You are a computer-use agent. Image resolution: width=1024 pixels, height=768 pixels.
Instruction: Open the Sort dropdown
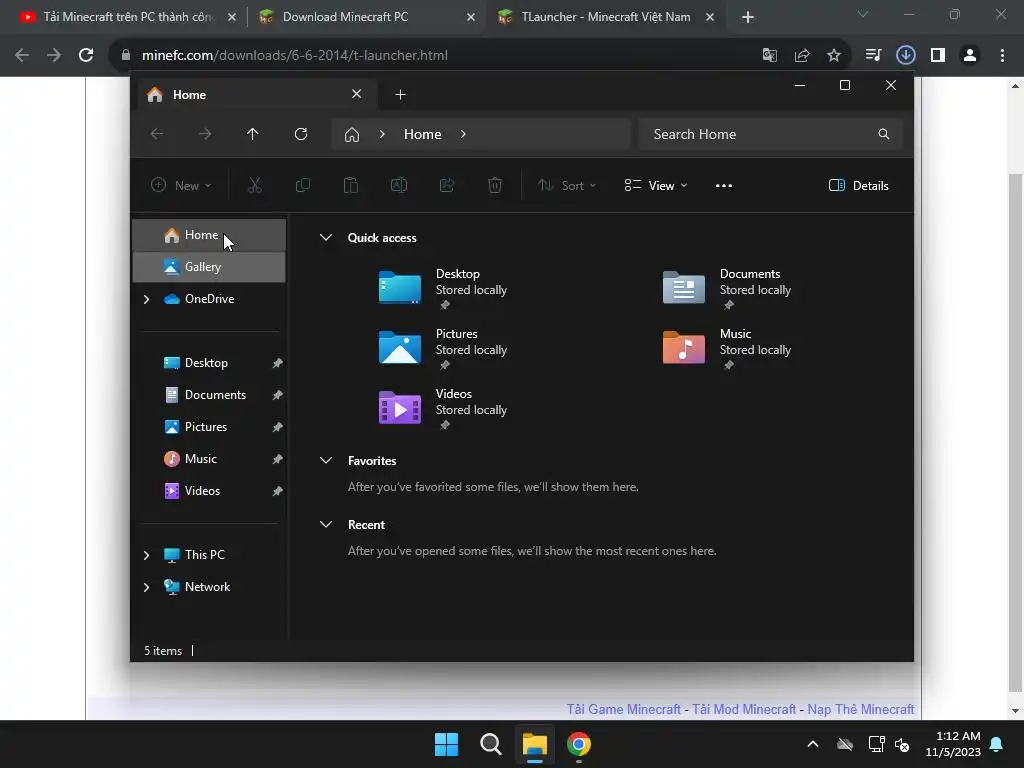pos(567,185)
